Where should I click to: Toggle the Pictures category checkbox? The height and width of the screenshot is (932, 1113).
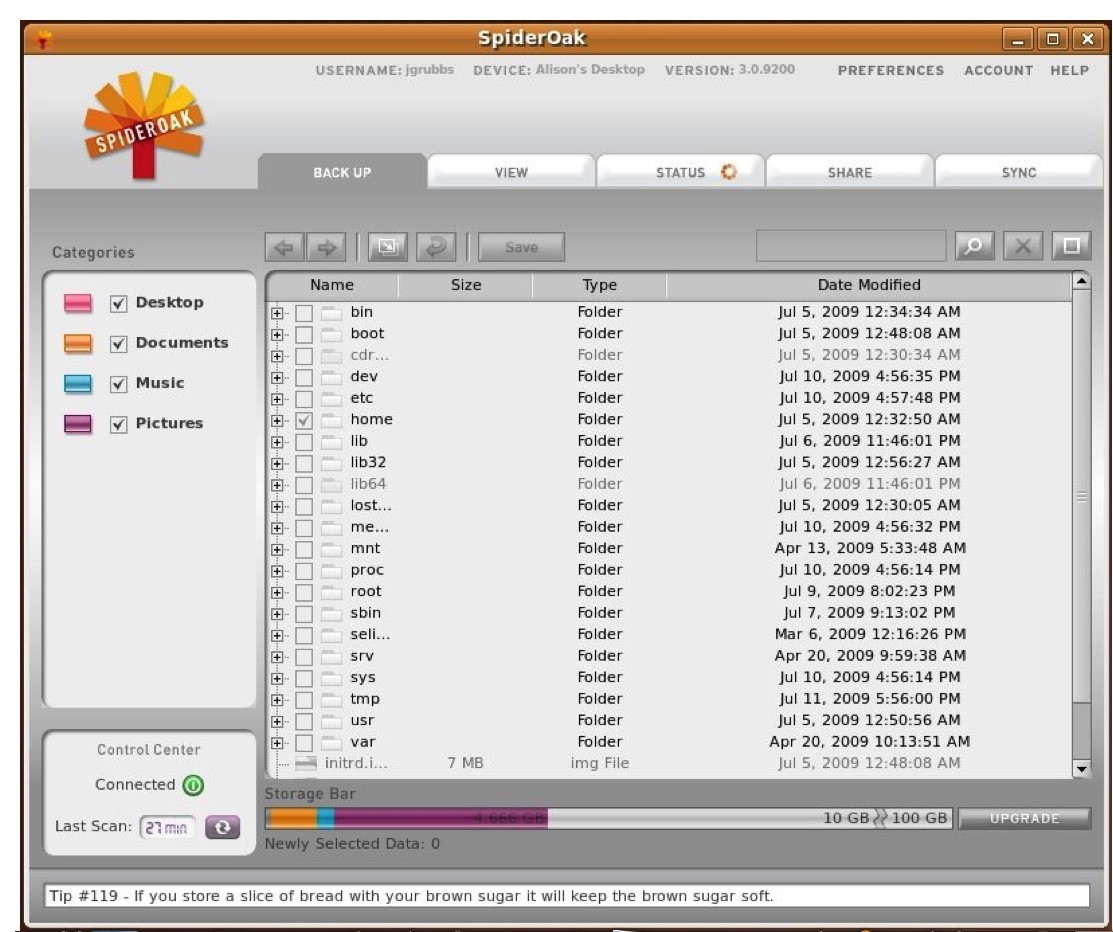point(119,424)
